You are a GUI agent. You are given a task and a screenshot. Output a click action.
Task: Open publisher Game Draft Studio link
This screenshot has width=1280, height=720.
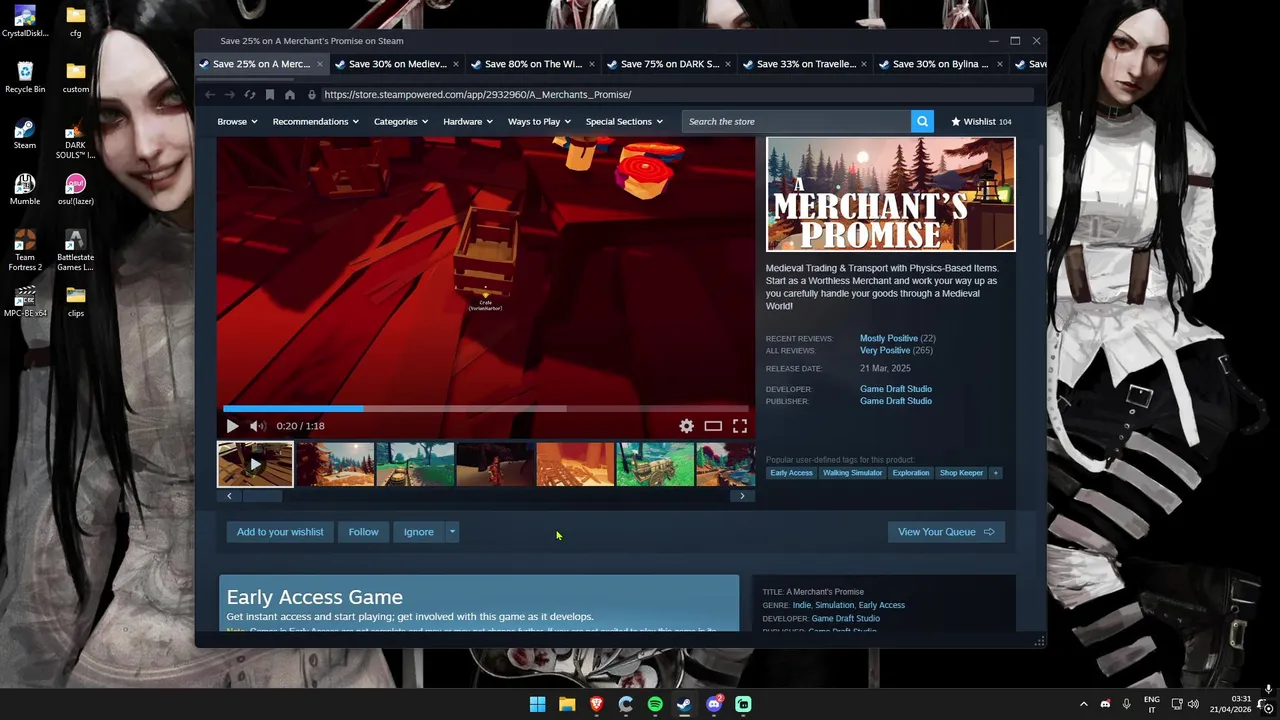[896, 401]
